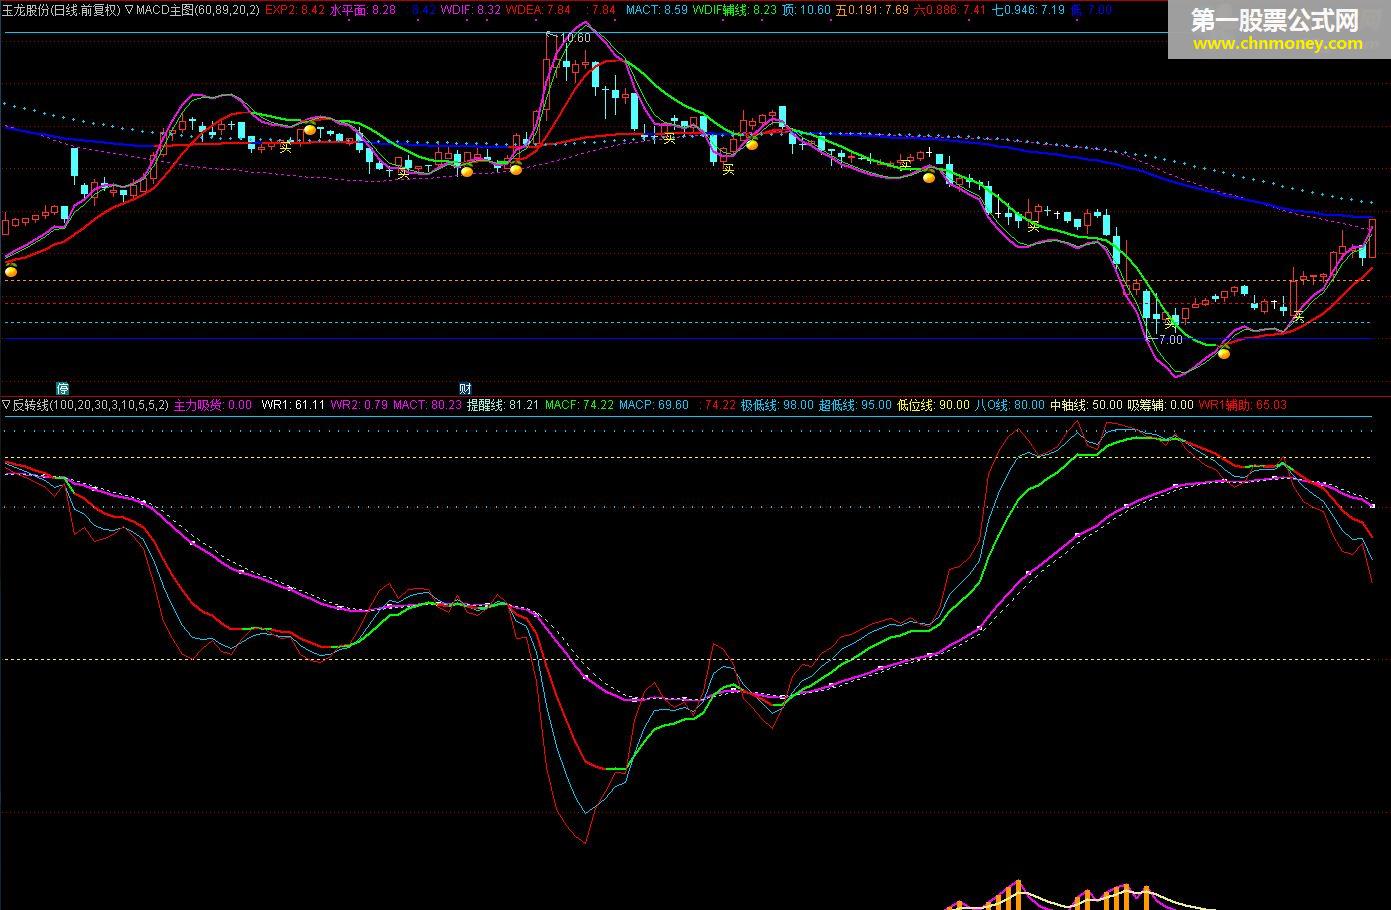The image size is (1391, 910).
Task: Select the MACF: 74.22 label
Action: click(579, 405)
